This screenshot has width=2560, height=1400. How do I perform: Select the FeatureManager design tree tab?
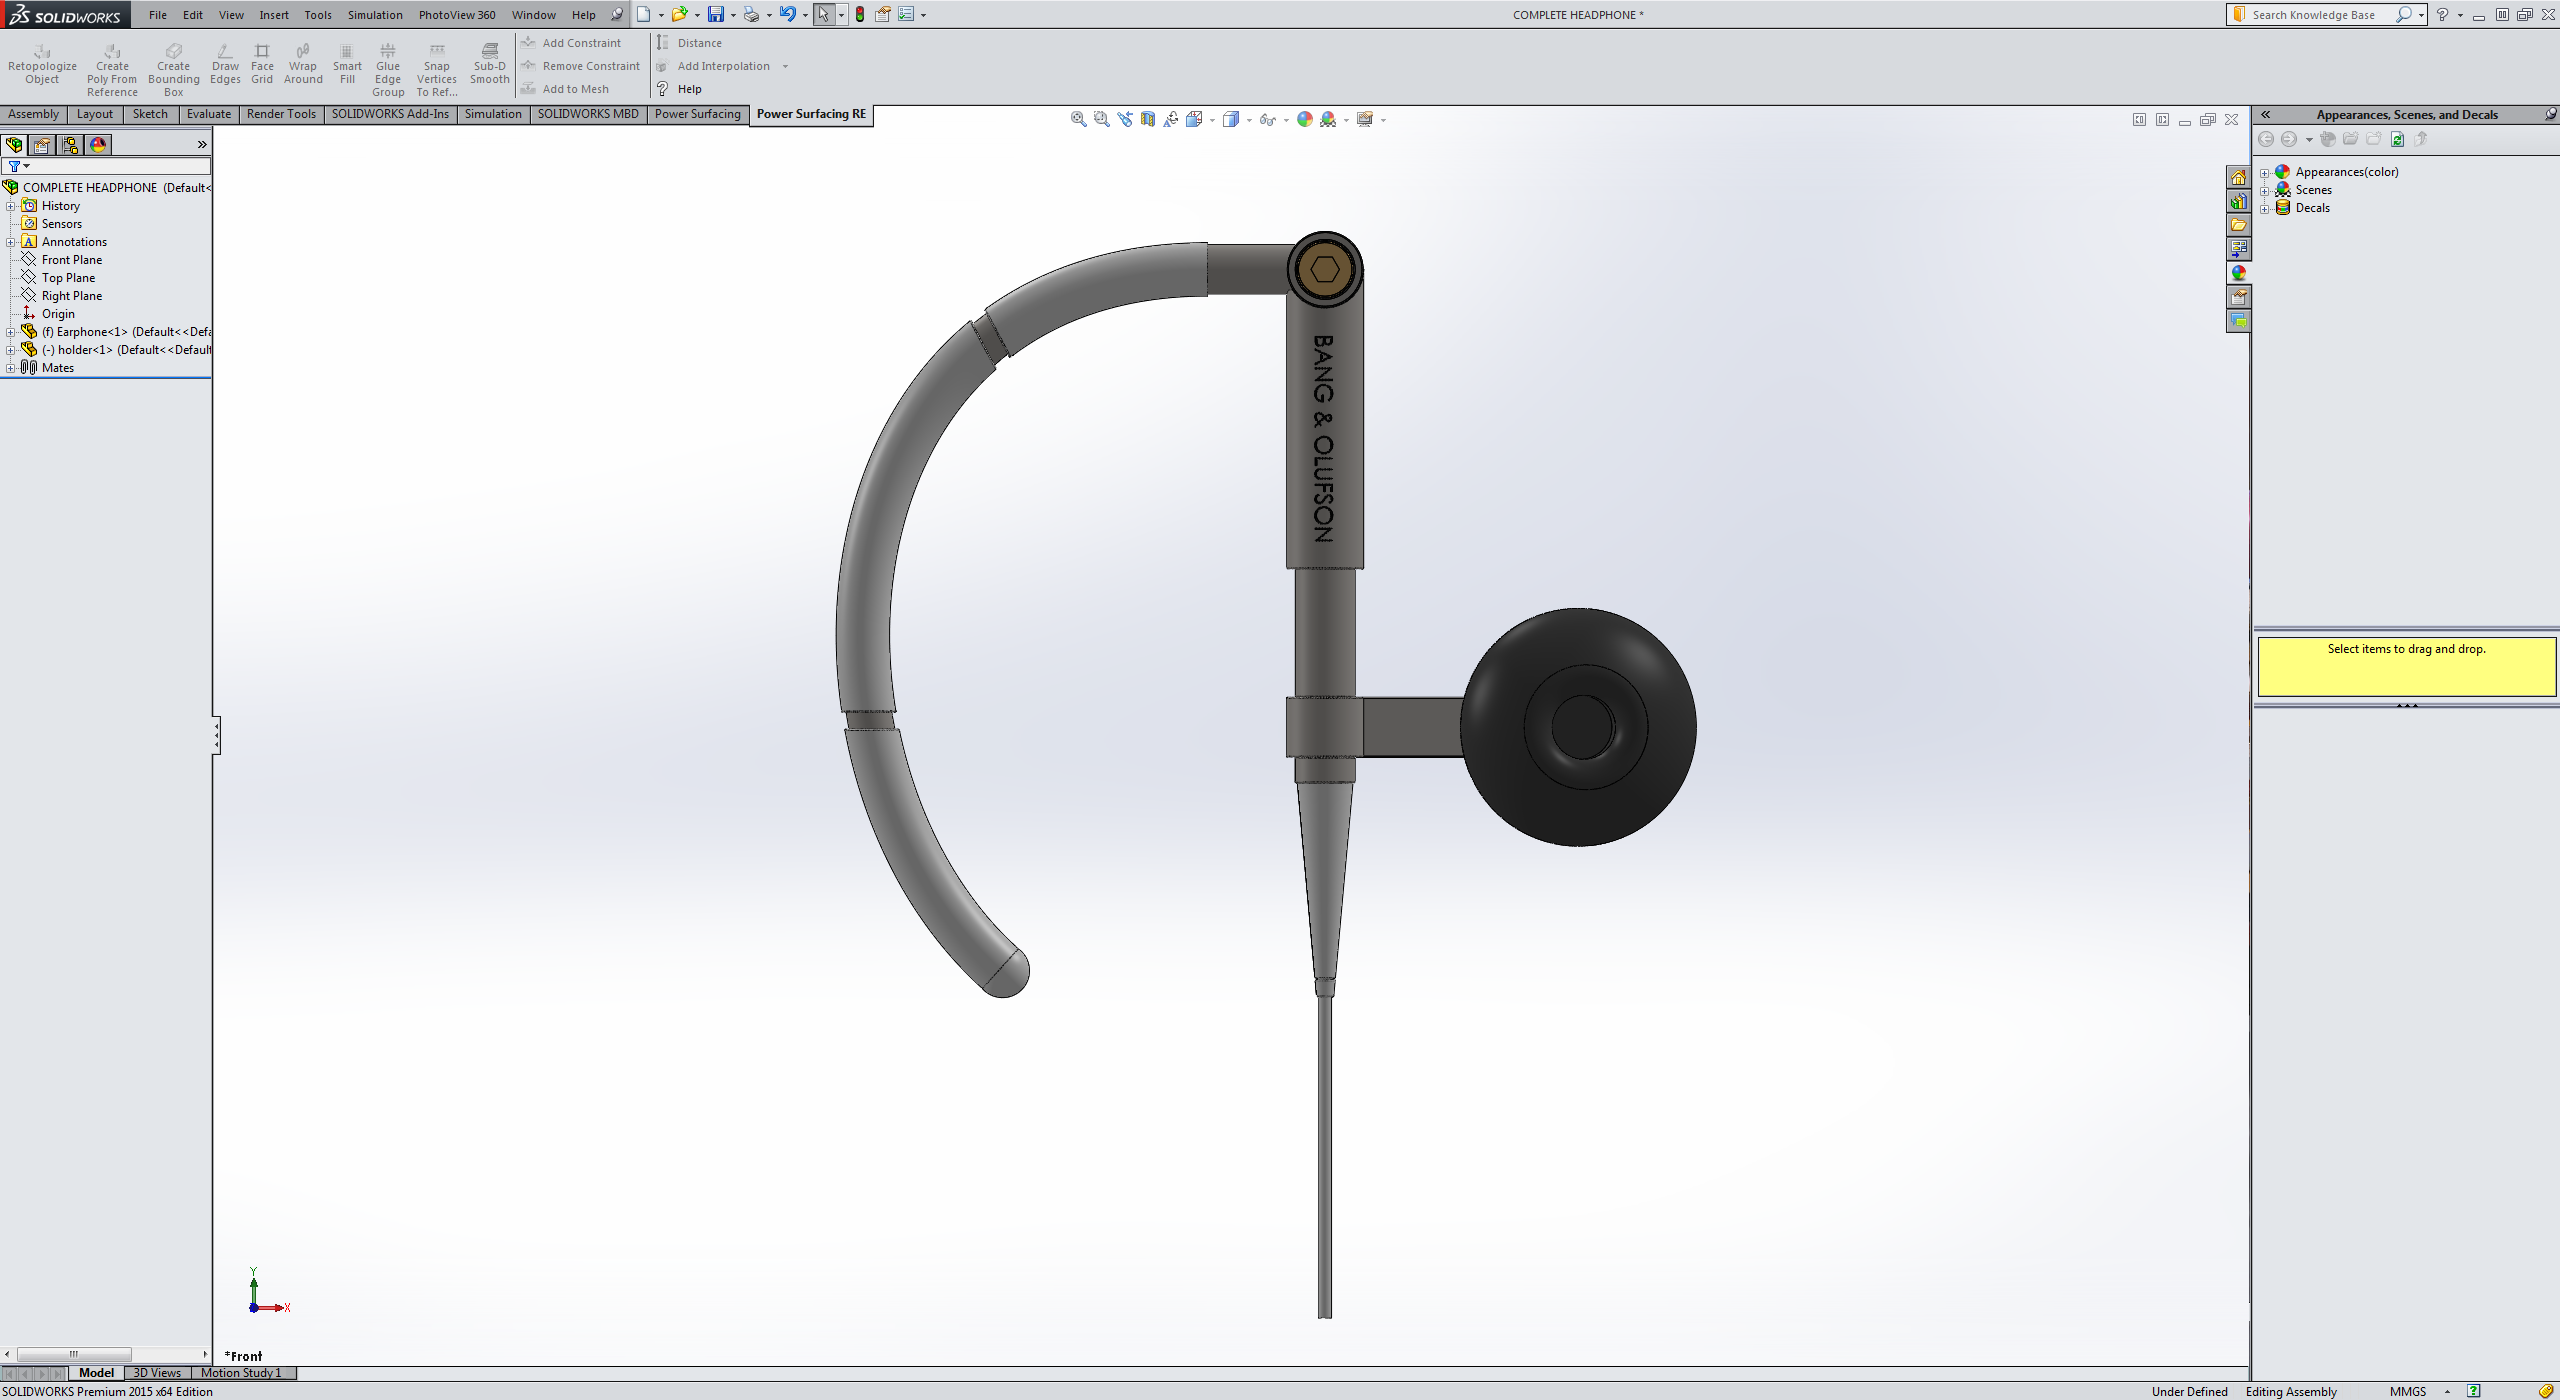pos(14,145)
